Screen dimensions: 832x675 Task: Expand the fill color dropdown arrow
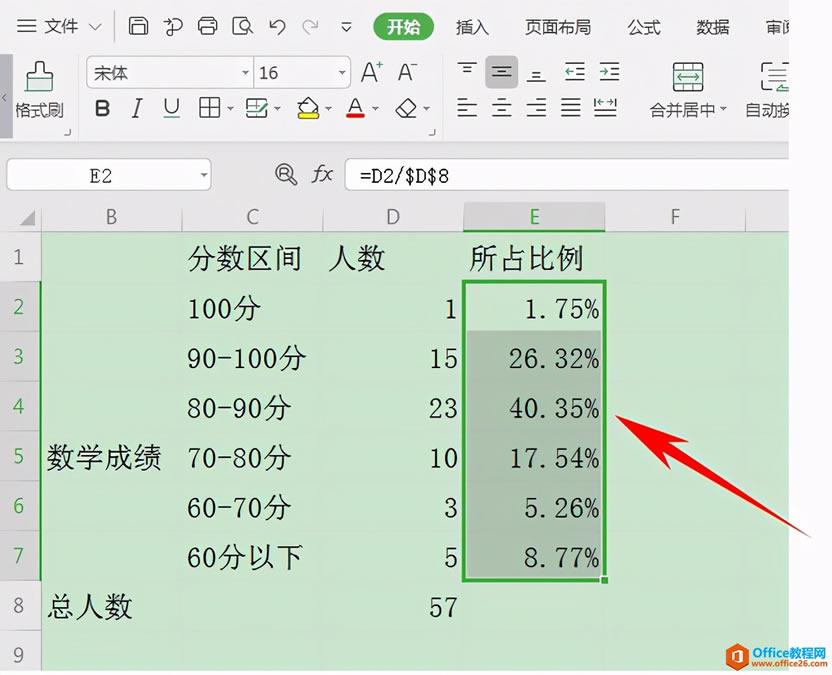coord(328,109)
